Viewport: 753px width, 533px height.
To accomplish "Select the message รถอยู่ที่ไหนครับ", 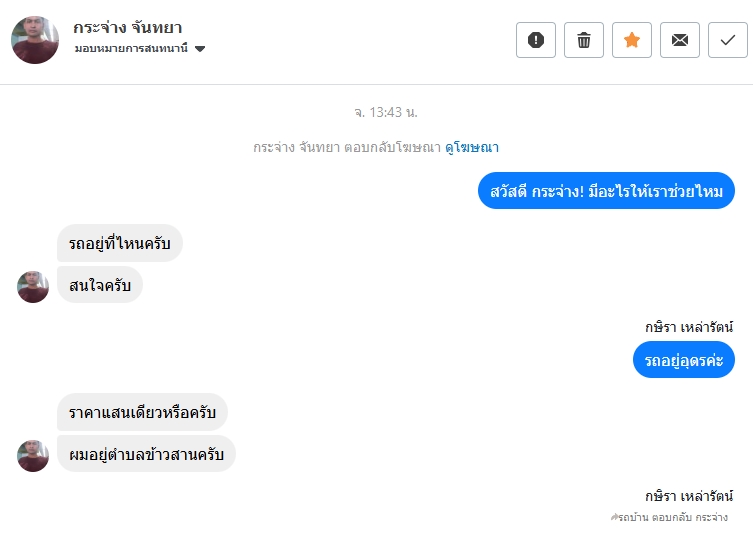I will 120,243.
